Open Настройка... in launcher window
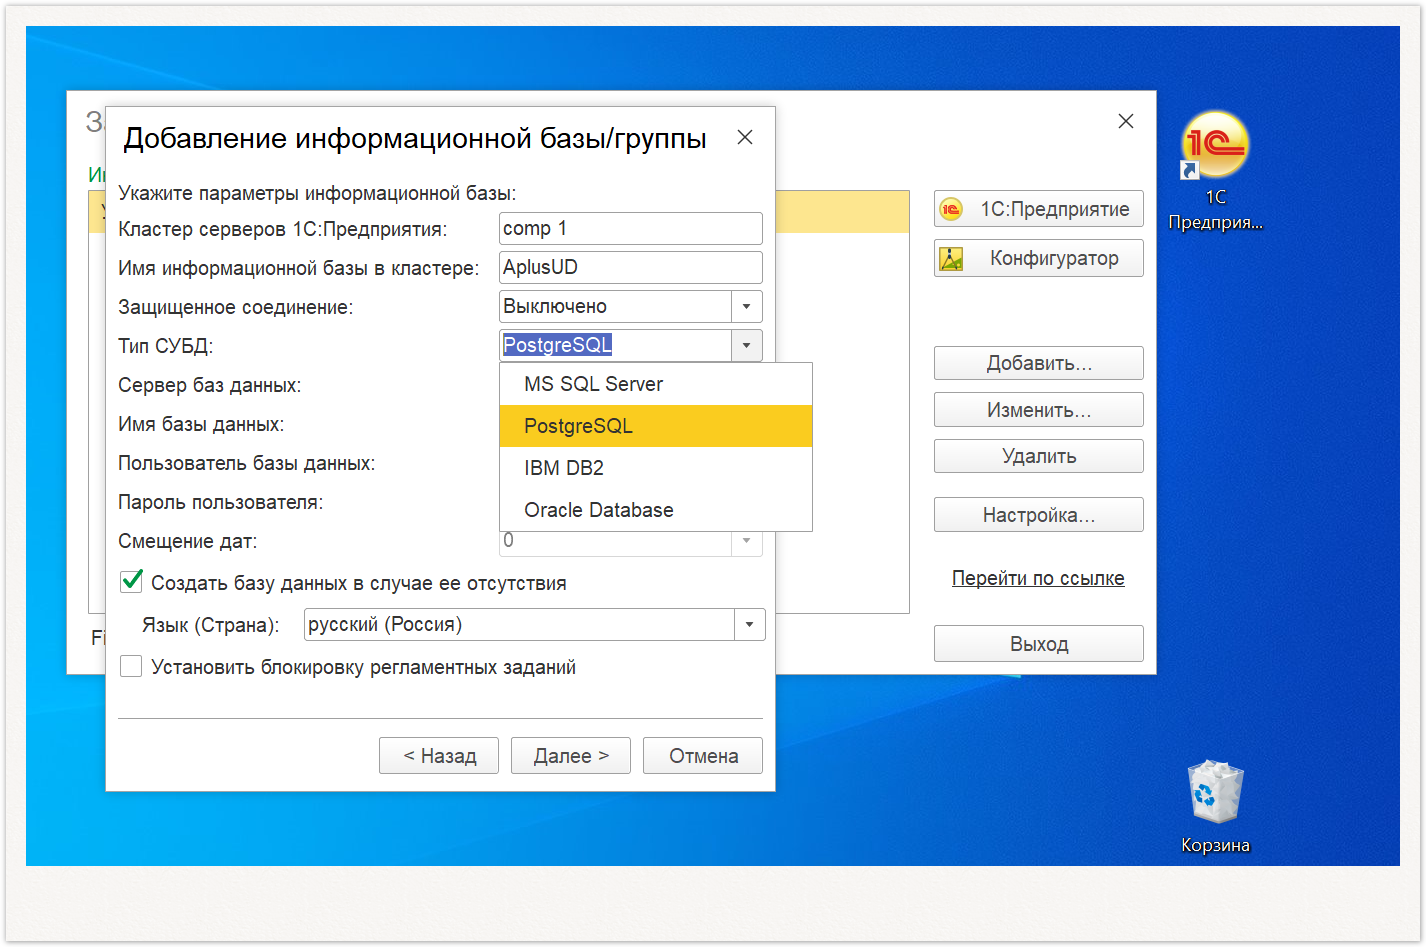This screenshot has height=947, width=1426. [1039, 515]
